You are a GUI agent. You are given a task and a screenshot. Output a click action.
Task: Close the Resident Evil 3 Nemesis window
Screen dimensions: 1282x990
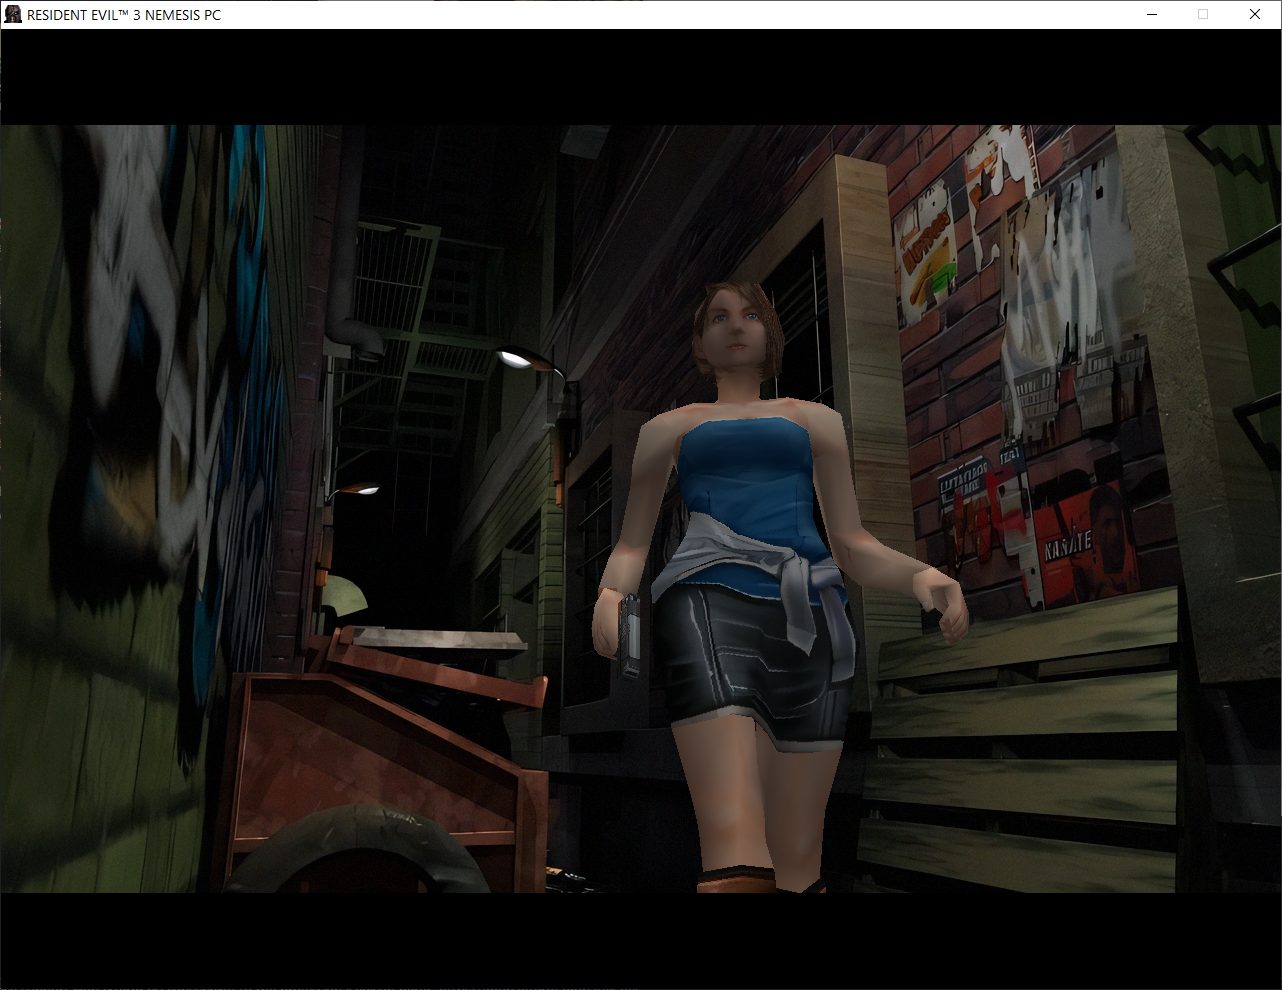click(1255, 14)
